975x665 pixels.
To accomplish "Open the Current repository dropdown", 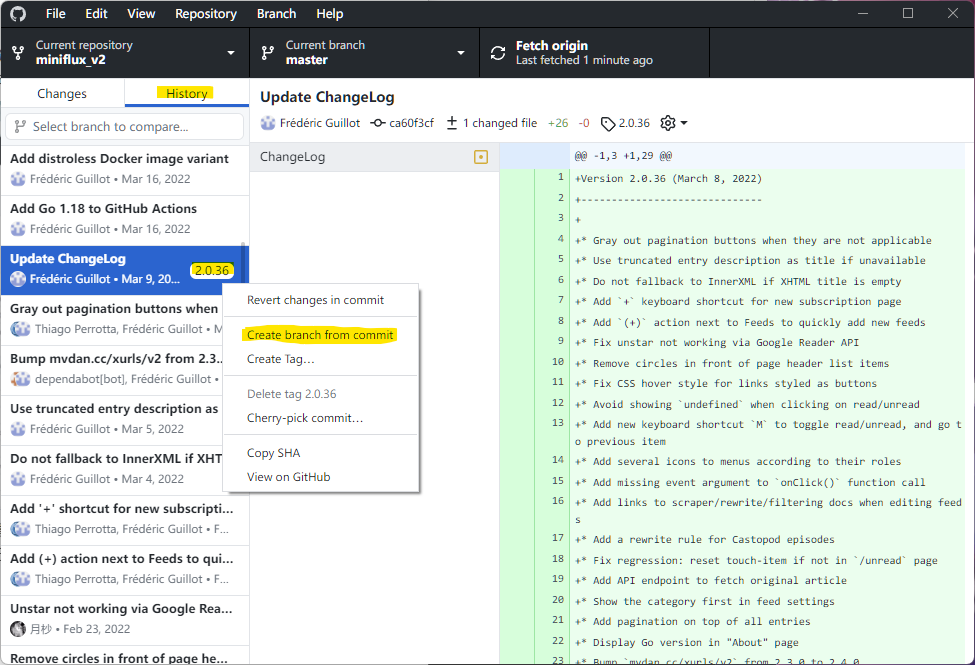I will coord(125,53).
